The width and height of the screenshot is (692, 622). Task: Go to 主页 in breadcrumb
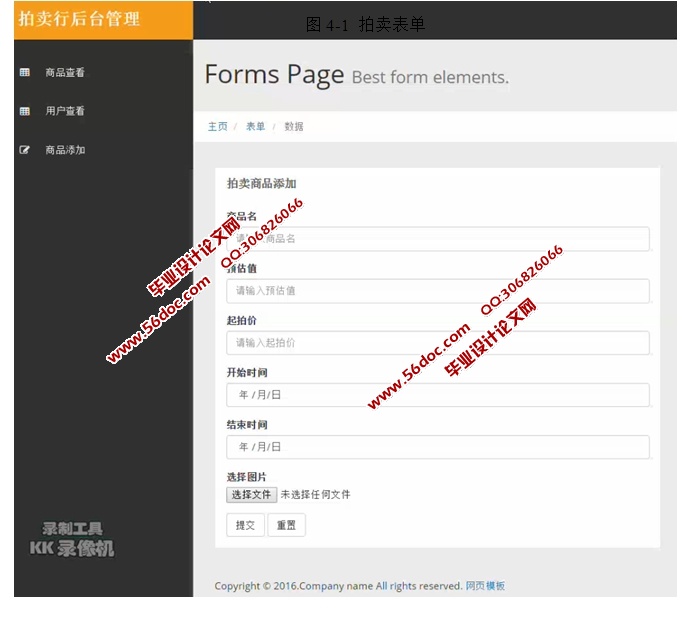click(x=218, y=127)
